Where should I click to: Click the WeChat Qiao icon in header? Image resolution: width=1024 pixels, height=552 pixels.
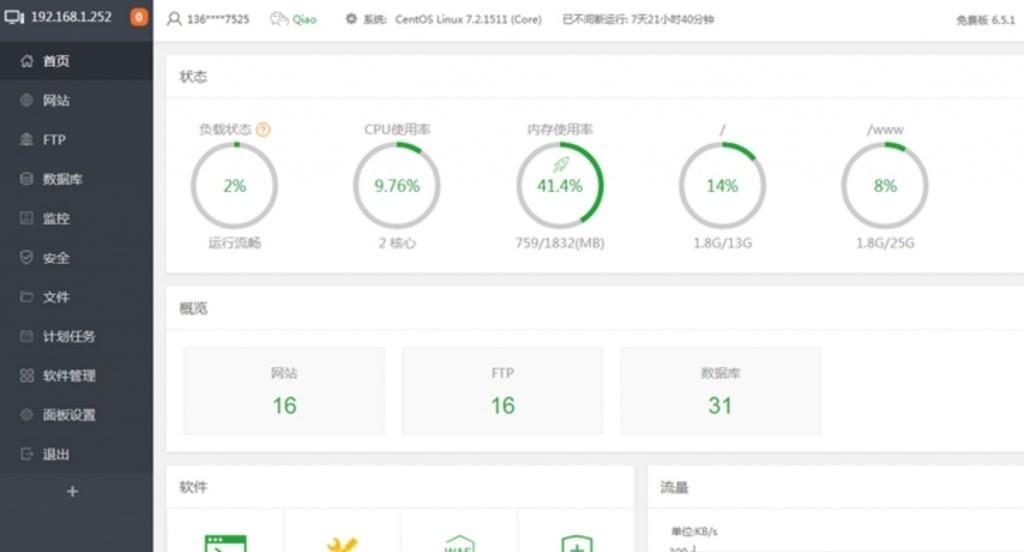pyautogui.click(x=280, y=19)
